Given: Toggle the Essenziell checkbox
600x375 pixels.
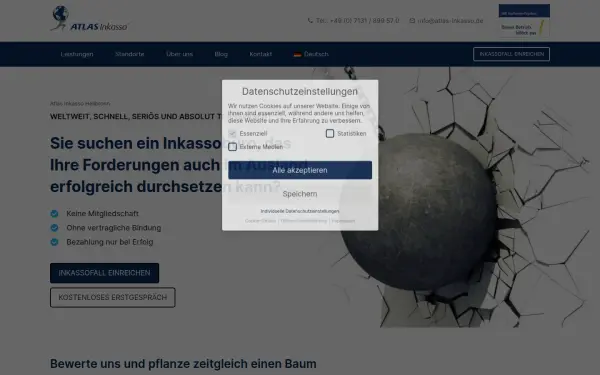Looking at the screenshot, I should coord(232,134).
